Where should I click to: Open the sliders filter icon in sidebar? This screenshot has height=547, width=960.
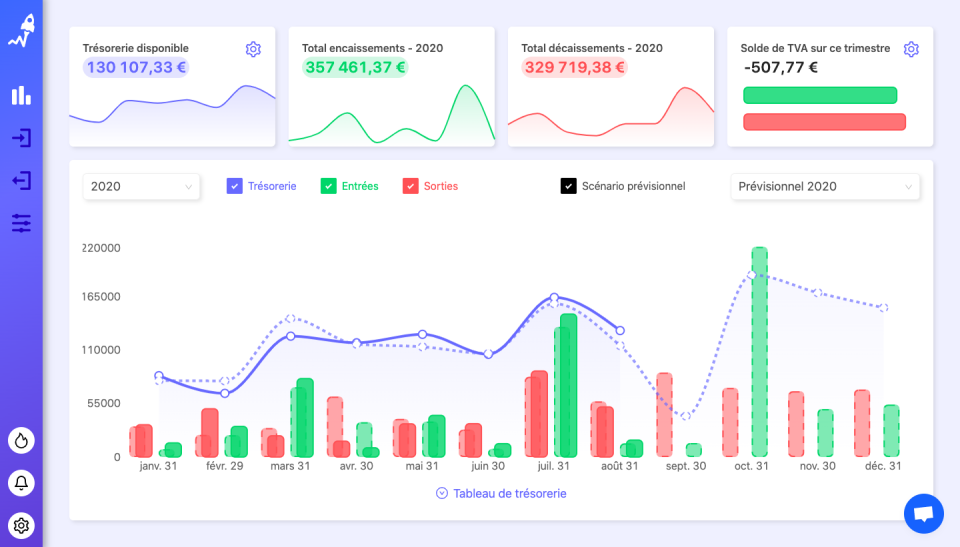click(21, 223)
